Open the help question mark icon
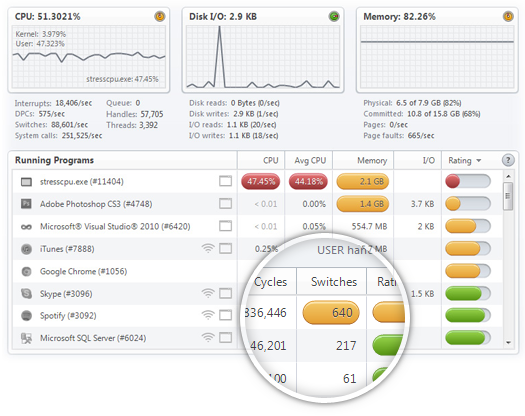The image size is (525, 416). pyautogui.click(x=508, y=160)
